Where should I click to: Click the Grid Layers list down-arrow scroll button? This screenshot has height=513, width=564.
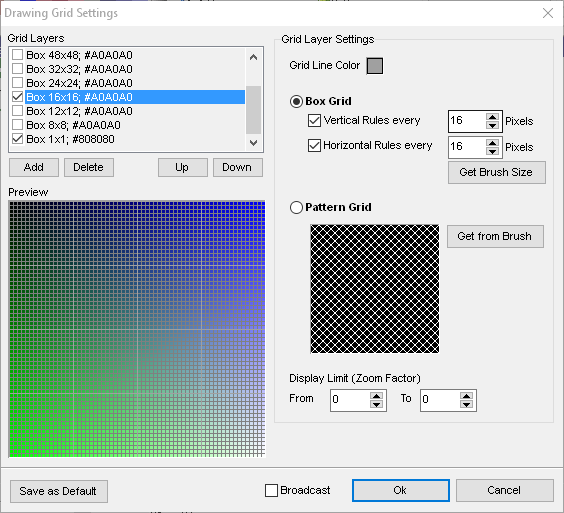(x=253, y=143)
